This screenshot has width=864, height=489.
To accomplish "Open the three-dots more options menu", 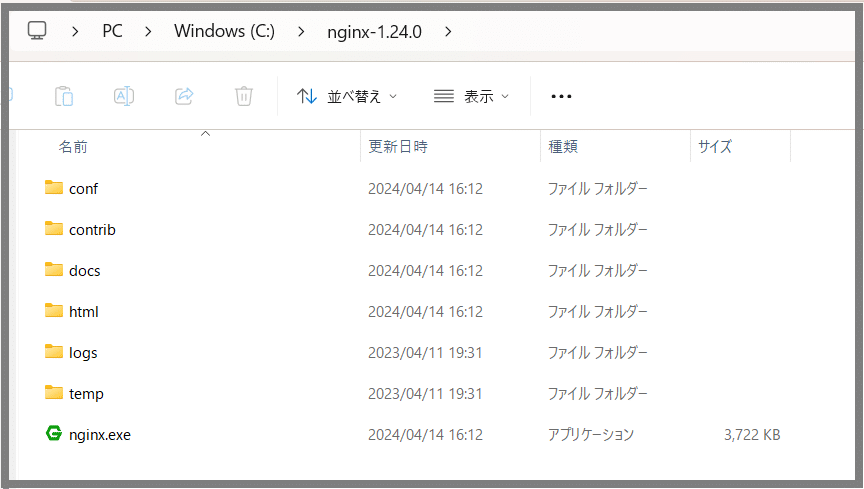I will (x=561, y=96).
